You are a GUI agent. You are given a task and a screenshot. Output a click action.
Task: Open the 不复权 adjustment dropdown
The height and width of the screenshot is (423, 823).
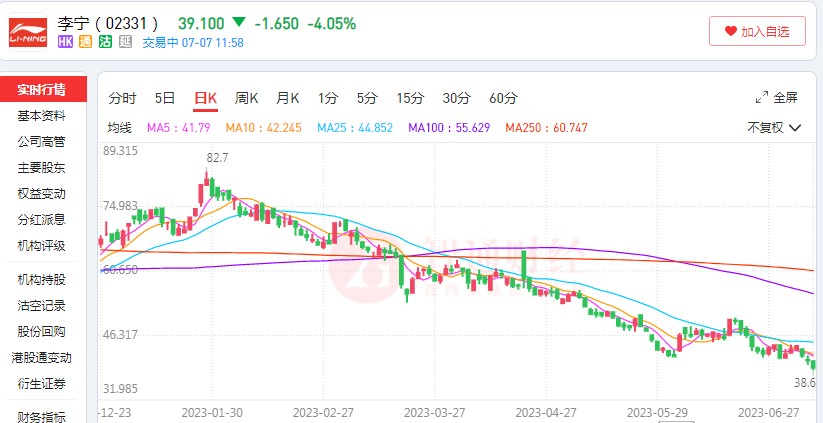click(774, 128)
